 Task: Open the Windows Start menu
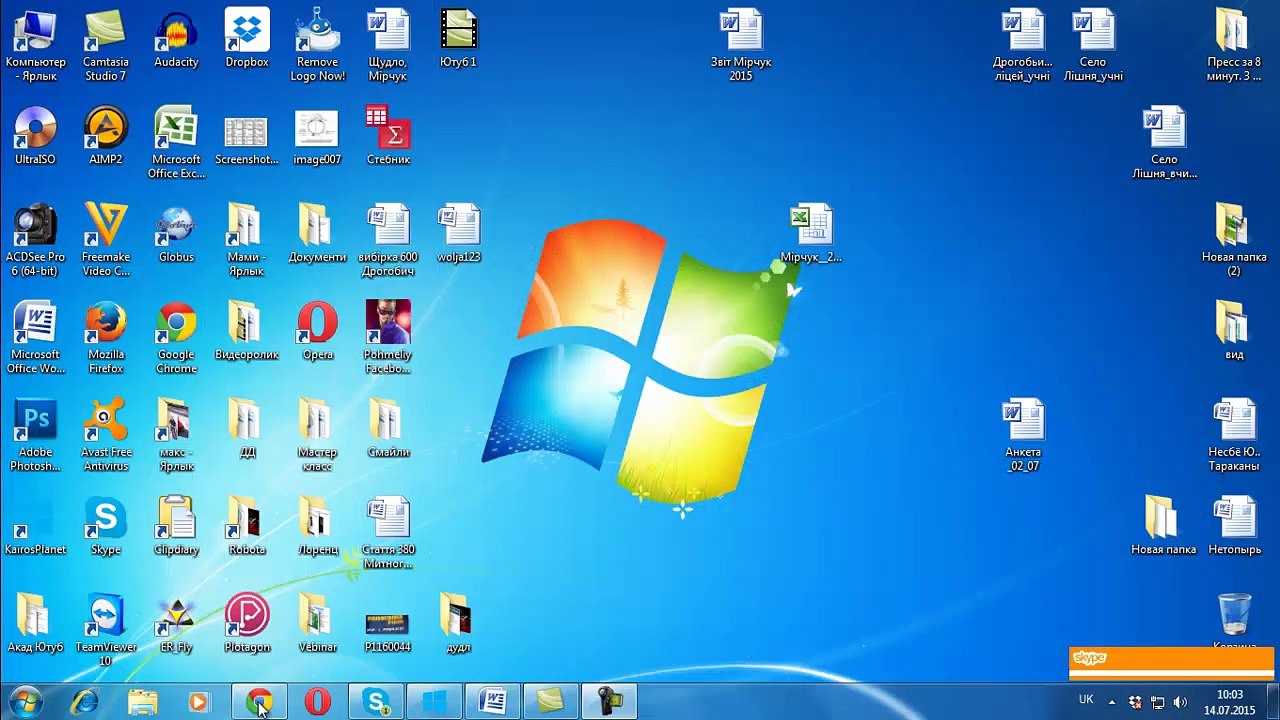(26, 702)
